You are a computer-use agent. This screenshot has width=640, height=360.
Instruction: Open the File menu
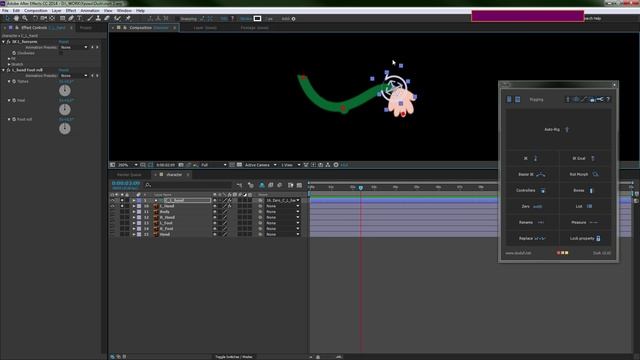point(5,11)
